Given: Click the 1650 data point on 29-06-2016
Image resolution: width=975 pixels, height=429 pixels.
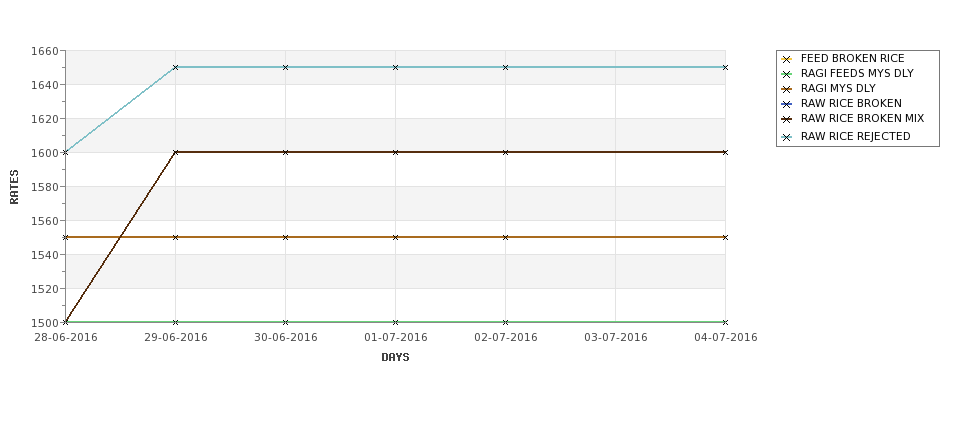Looking at the screenshot, I should (175, 67).
